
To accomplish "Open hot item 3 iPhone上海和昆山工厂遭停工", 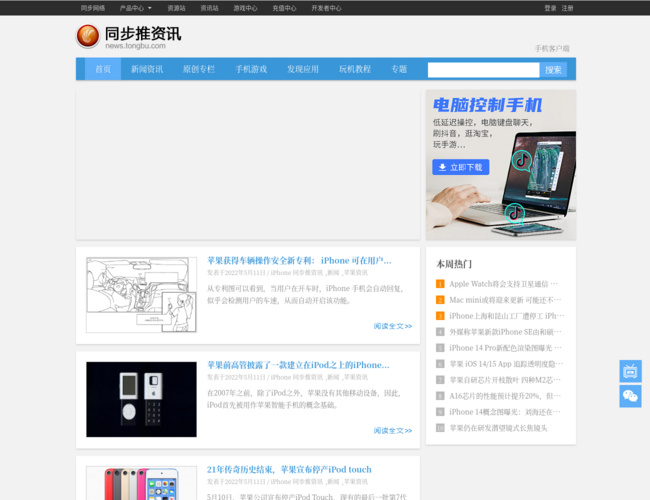I will [x=507, y=316].
